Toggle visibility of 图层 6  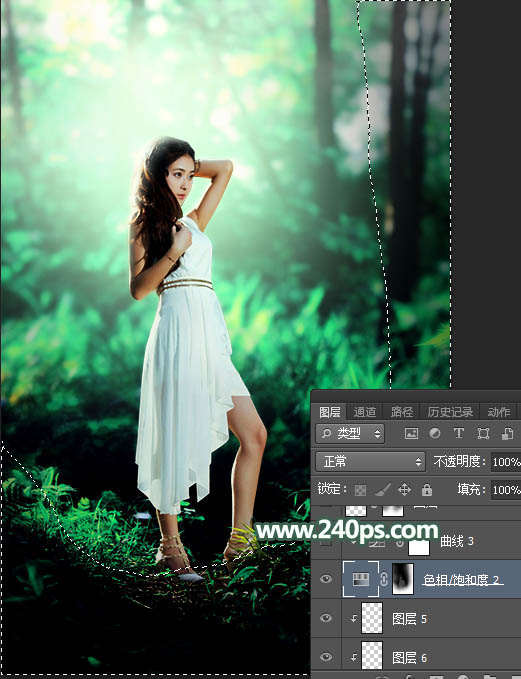tap(326, 657)
